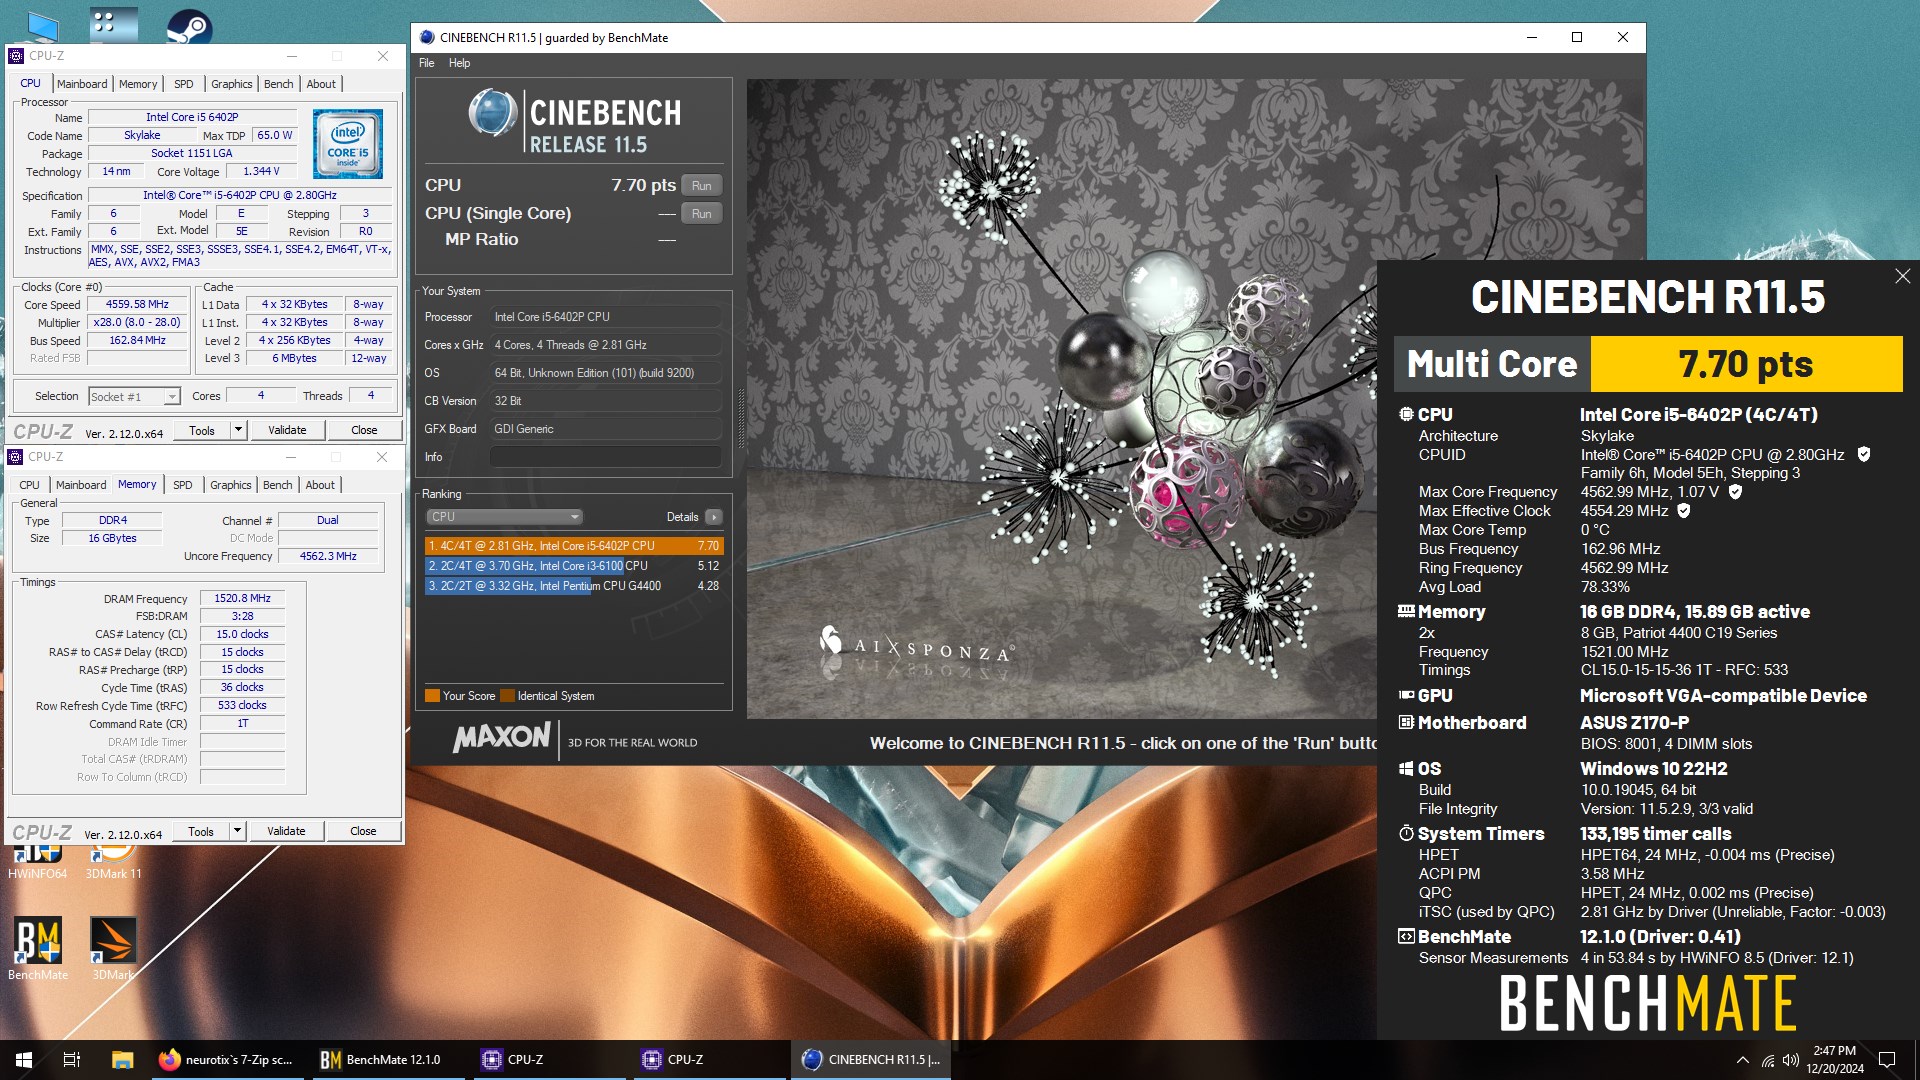The image size is (1920, 1080).
Task: Open clock and date in taskbar
Action: [1834, 1060]
